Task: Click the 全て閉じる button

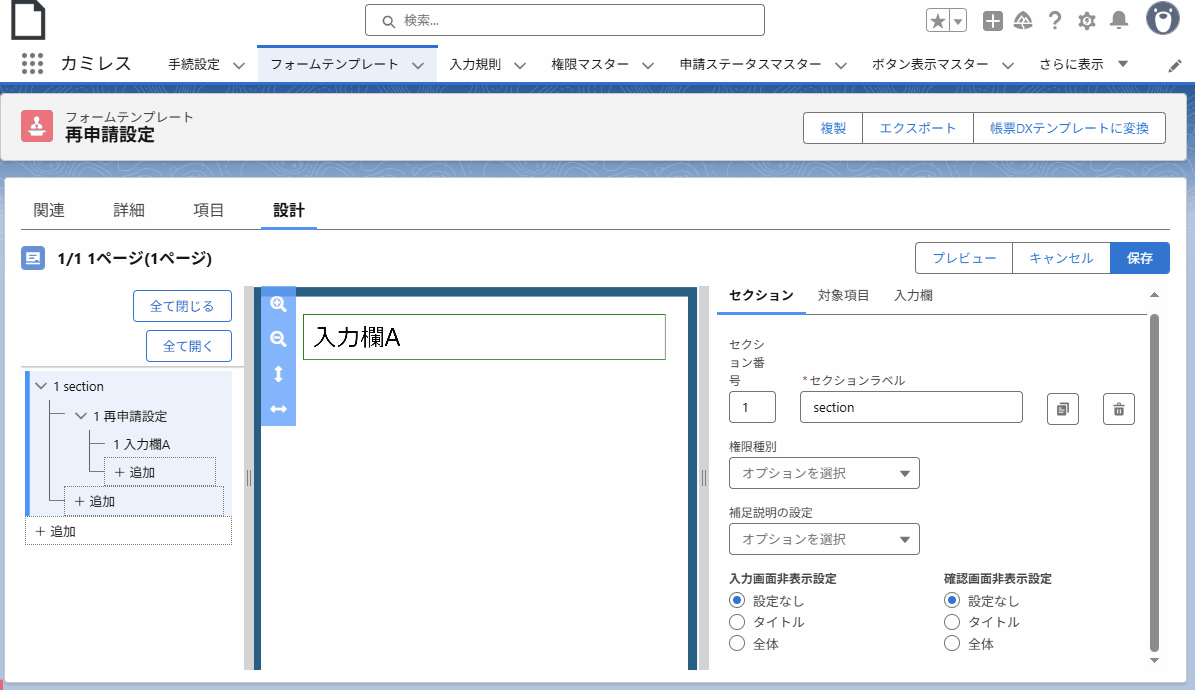Action: (x=182, y=306)
